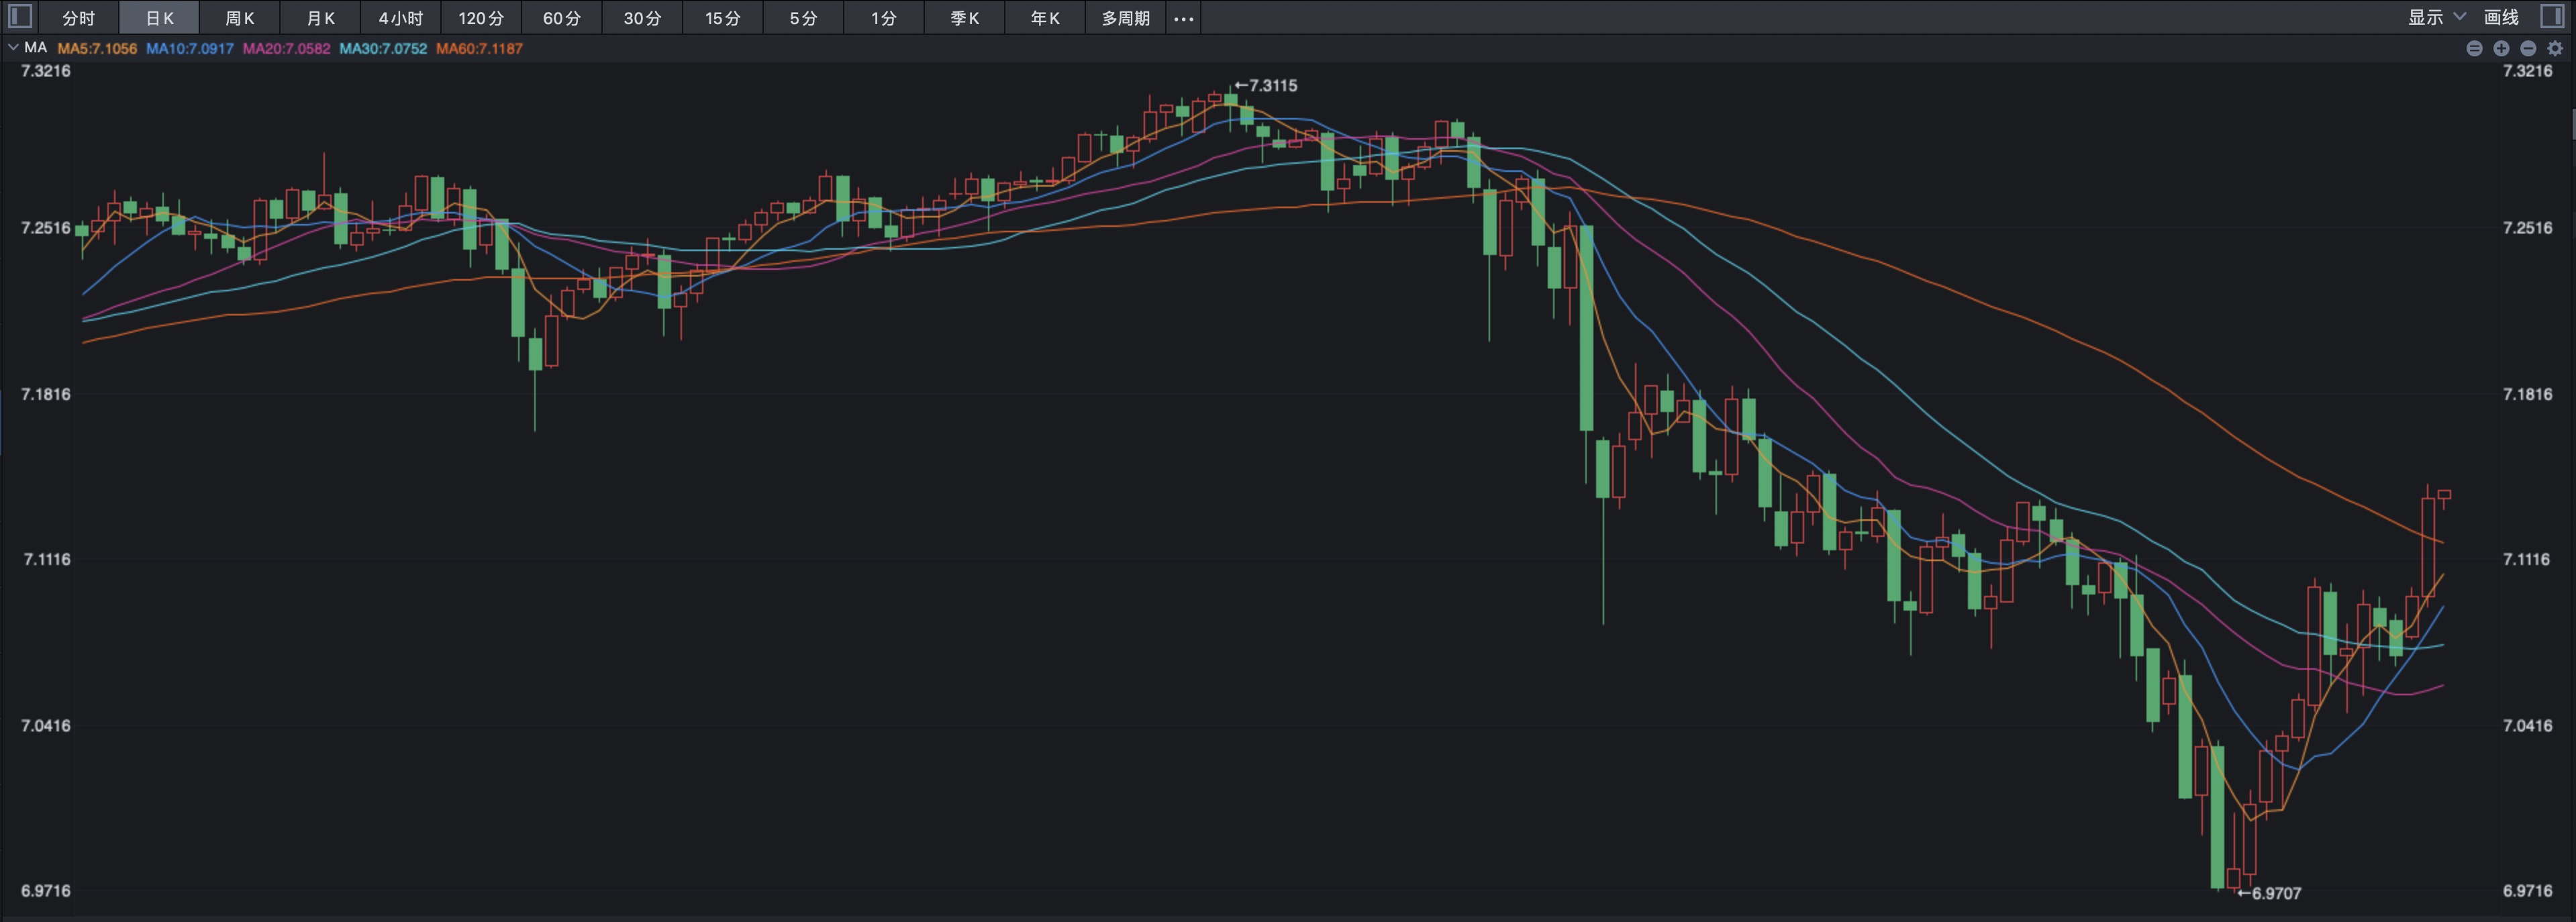Viewport: 2576px width, 922px height.
Task: Click the right axis 7.2516 label
Action: coord(2527,228)
